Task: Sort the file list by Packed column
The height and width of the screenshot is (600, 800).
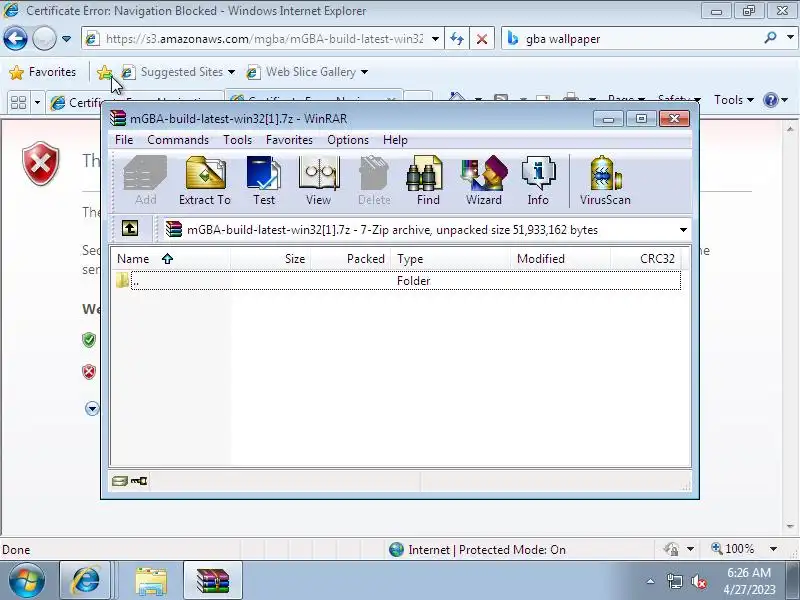Action: coord(351,259)
